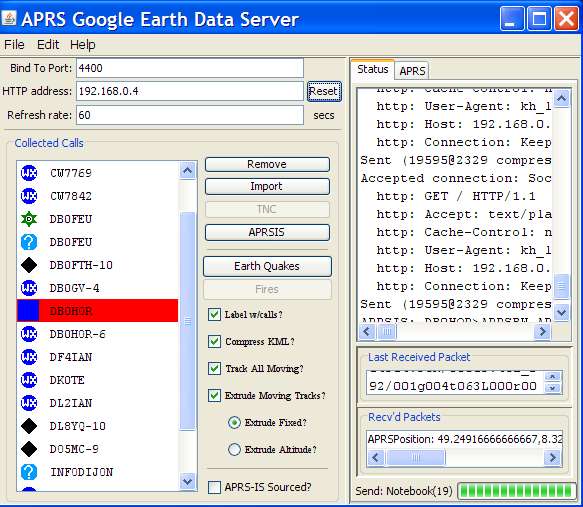Click the Recv'd Packets horizontal scrollbar thumb
583x507 pixels.
416,457
